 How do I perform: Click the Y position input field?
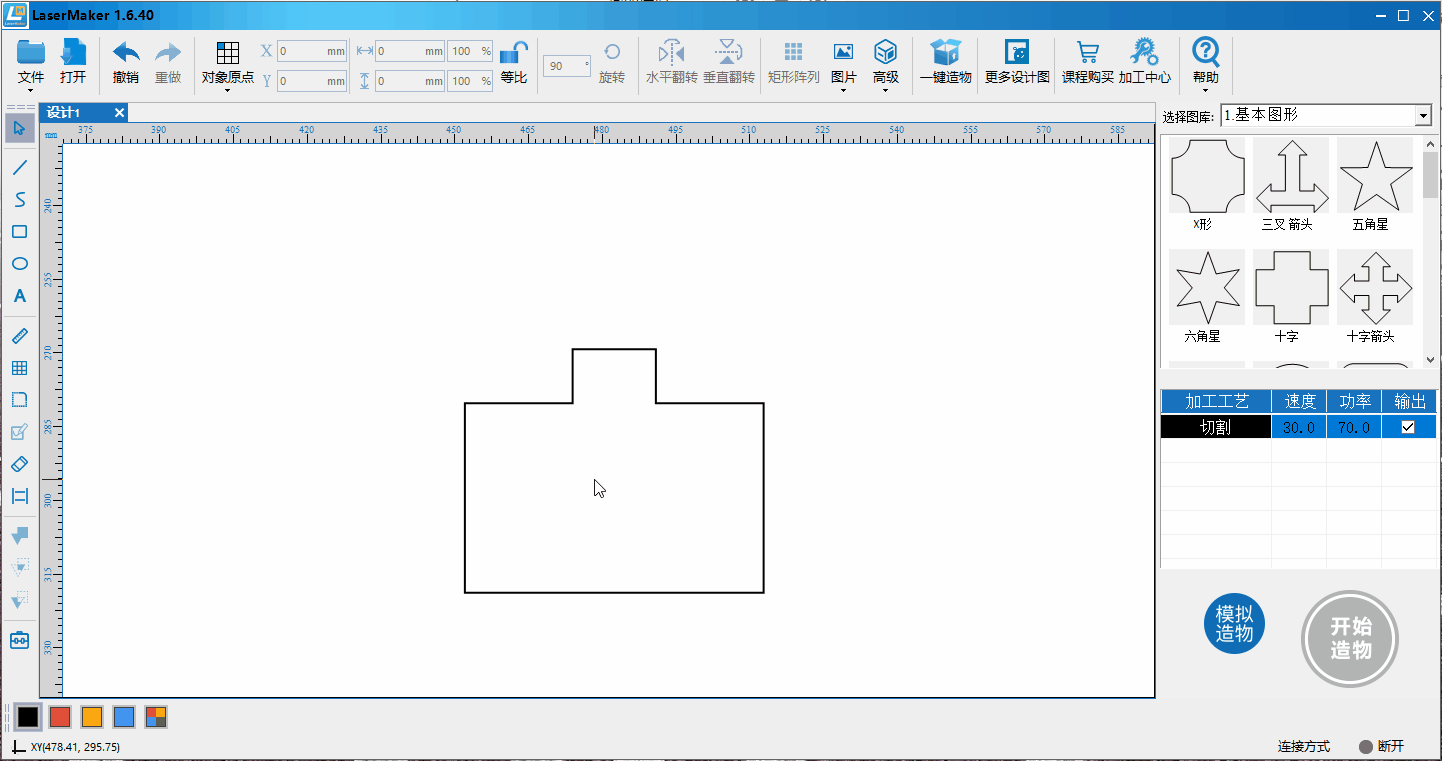[312, 81]
